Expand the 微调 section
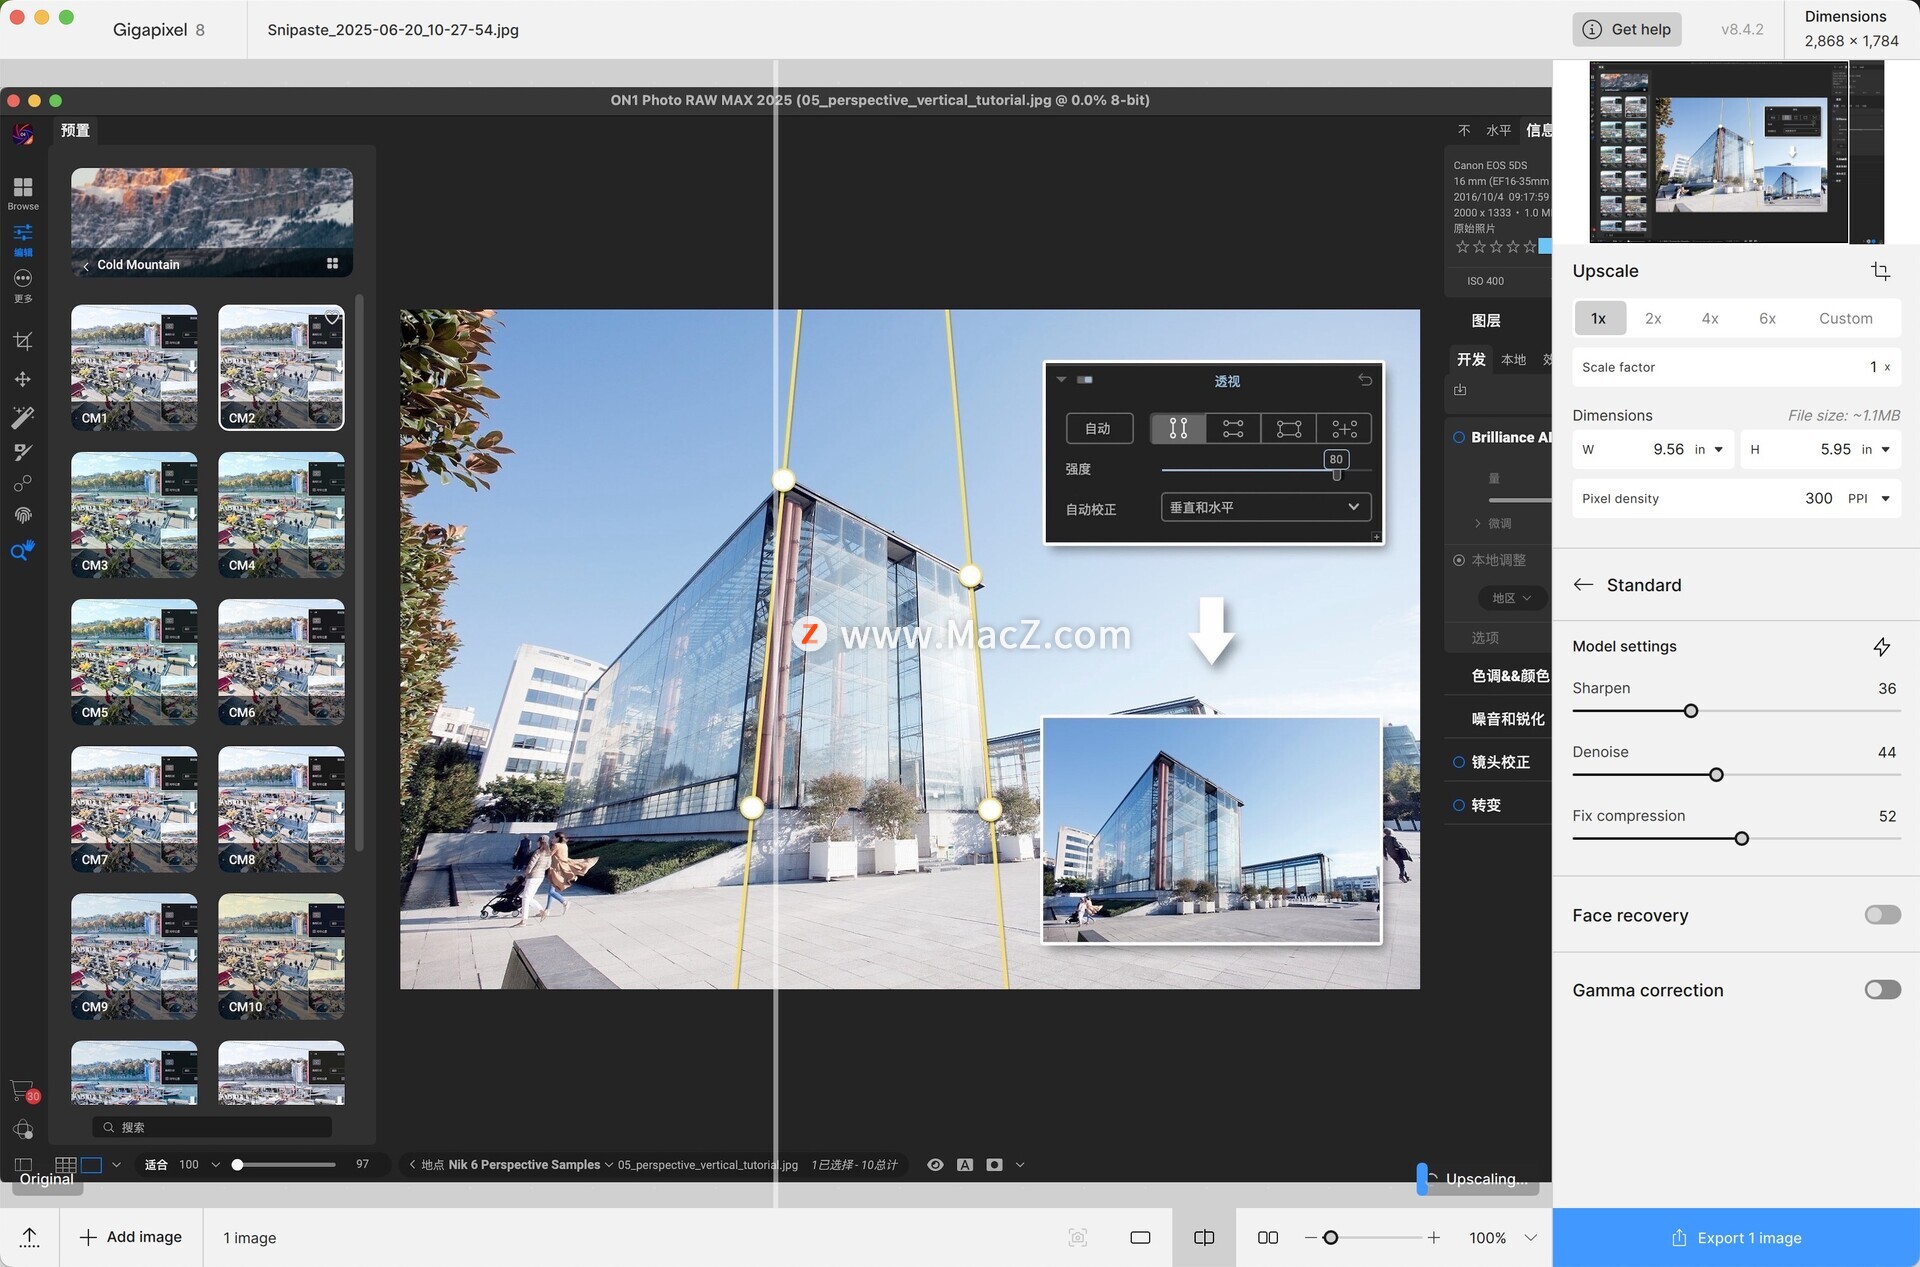Viewport: 1920px width, 1267px height. pyautogui.click(x=1492, y=523)
